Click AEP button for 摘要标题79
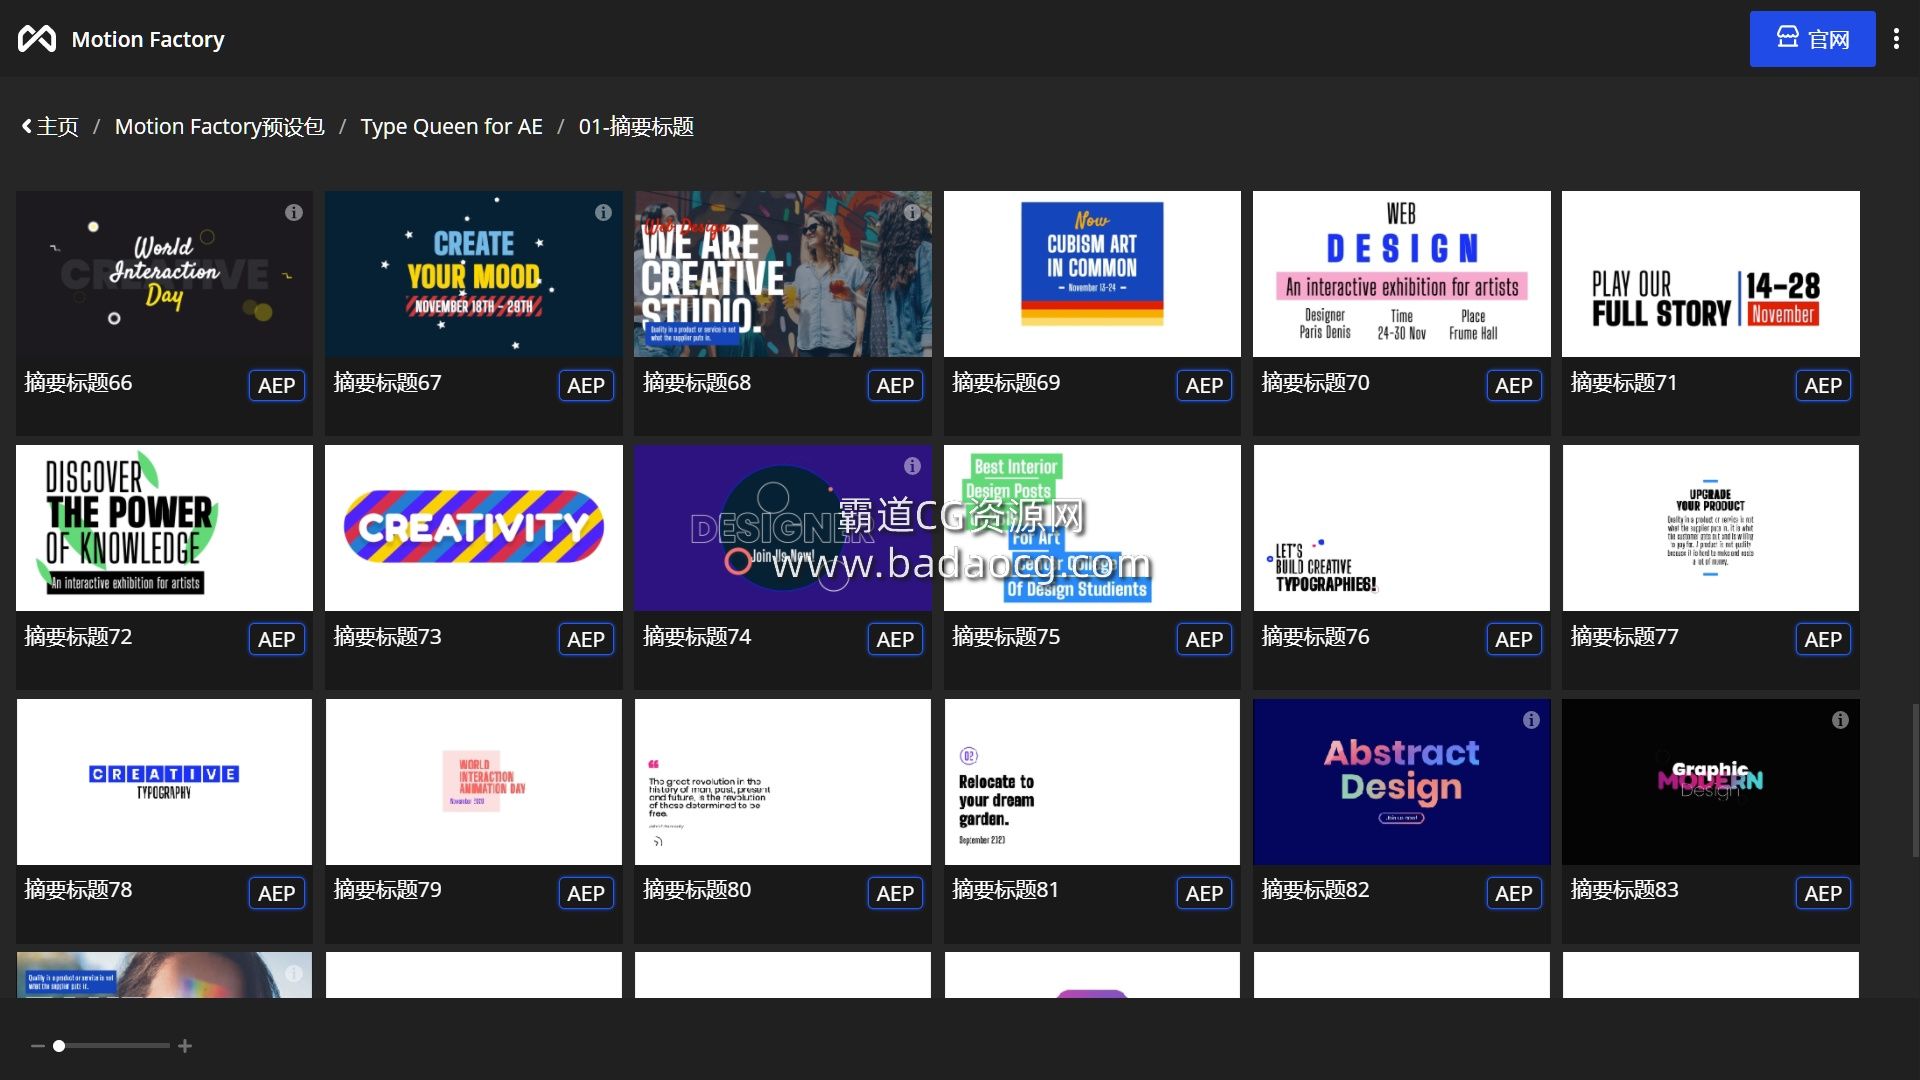Screen dimensions: 1920x1080 (x=585, y=893)
